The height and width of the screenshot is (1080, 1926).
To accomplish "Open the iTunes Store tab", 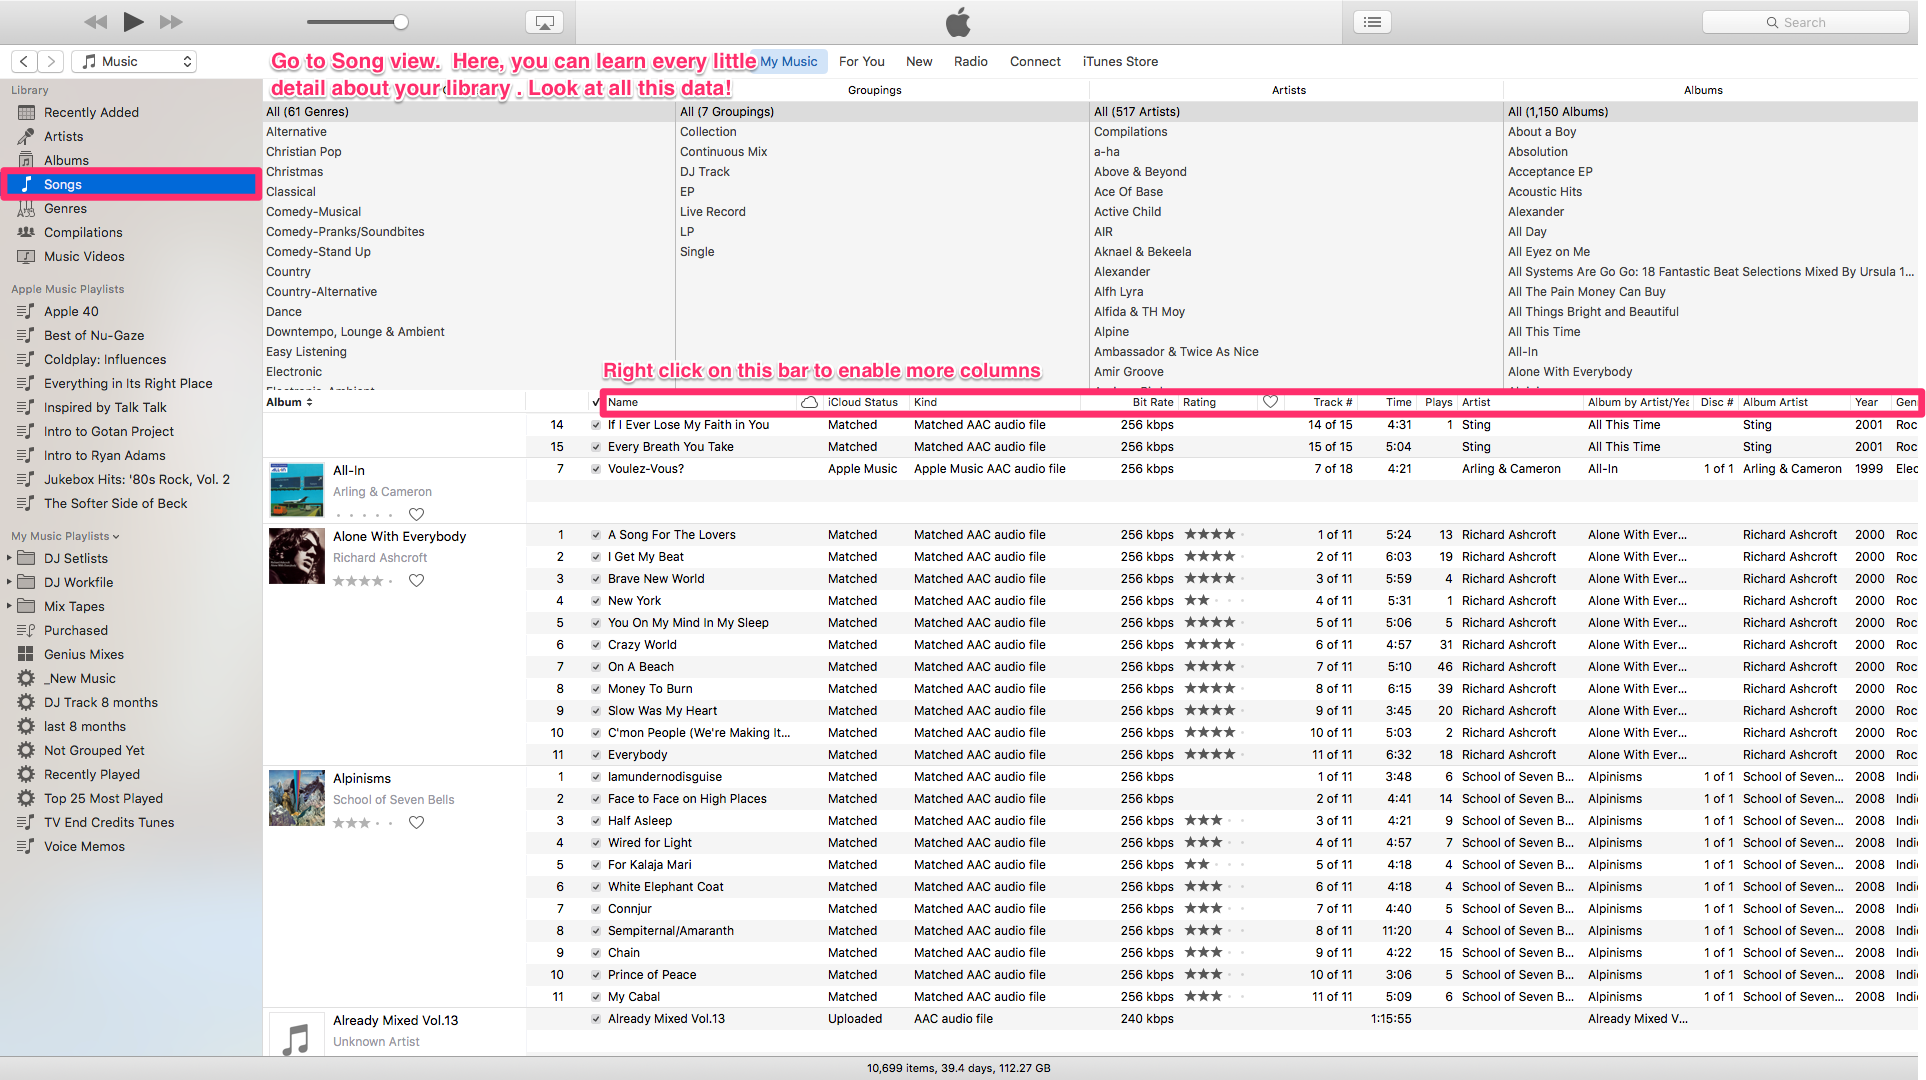I will [1120, 62].
